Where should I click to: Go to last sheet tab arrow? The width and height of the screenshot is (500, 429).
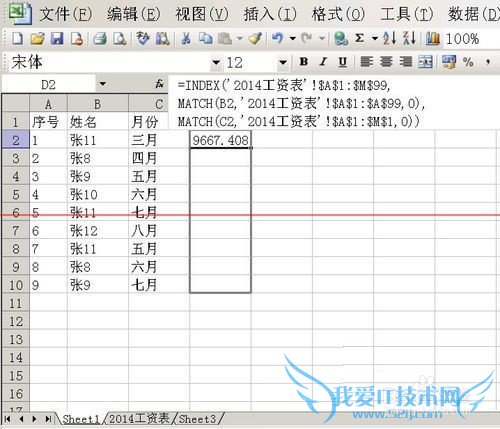tap(49, 419)
